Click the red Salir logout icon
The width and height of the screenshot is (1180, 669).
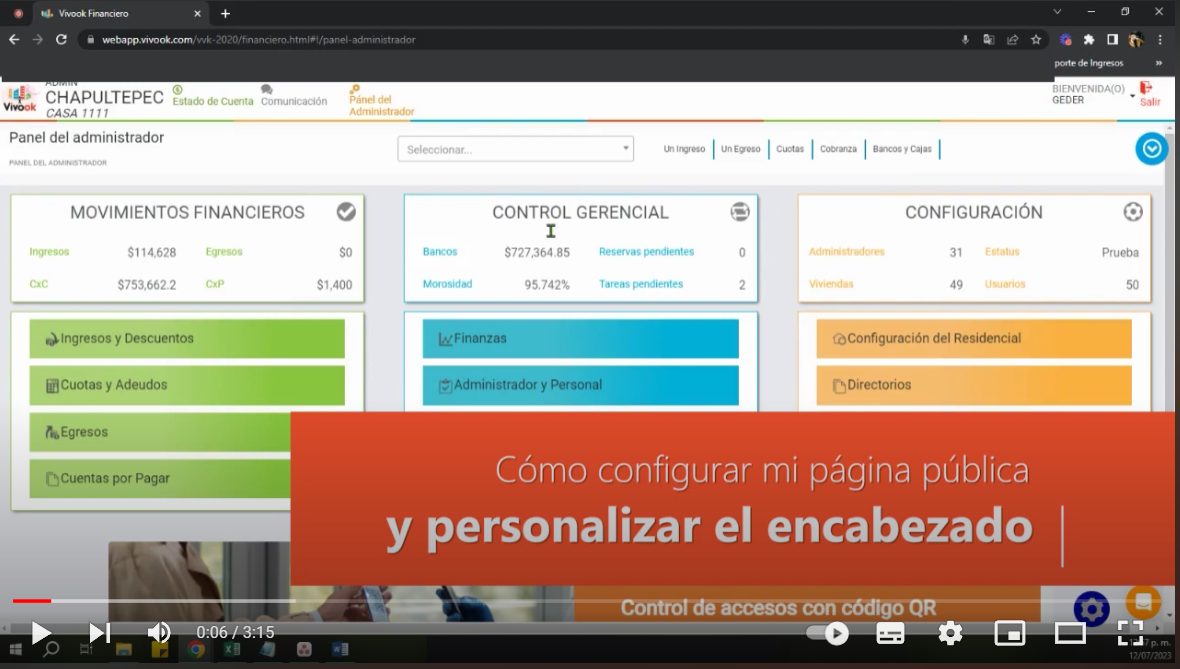pos(1148,95)
